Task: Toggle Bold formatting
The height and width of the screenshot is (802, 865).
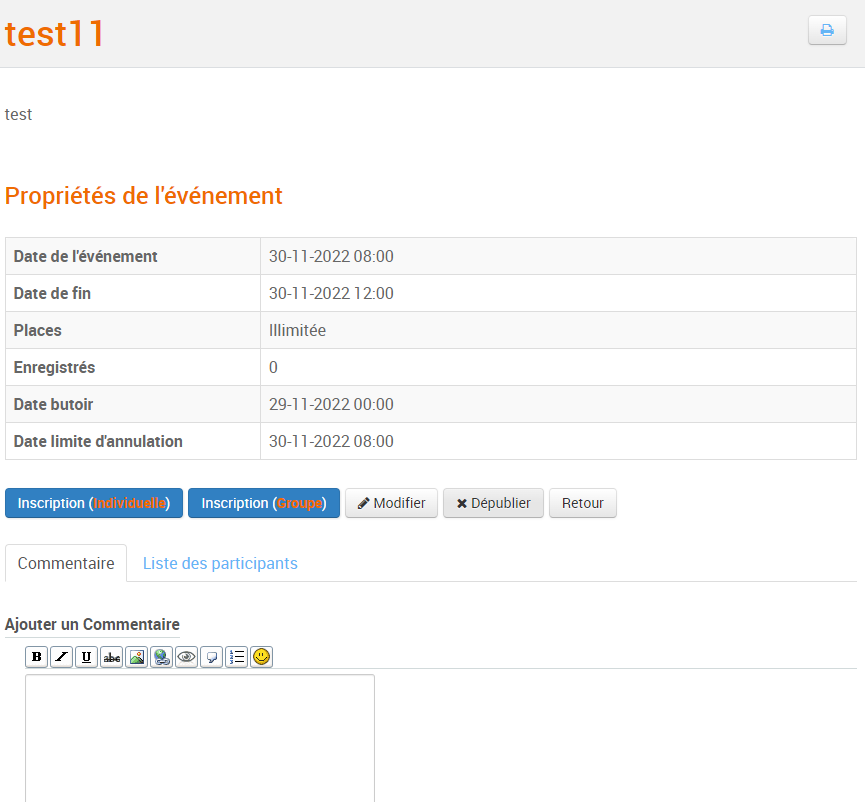Action: tap(36, 656)
